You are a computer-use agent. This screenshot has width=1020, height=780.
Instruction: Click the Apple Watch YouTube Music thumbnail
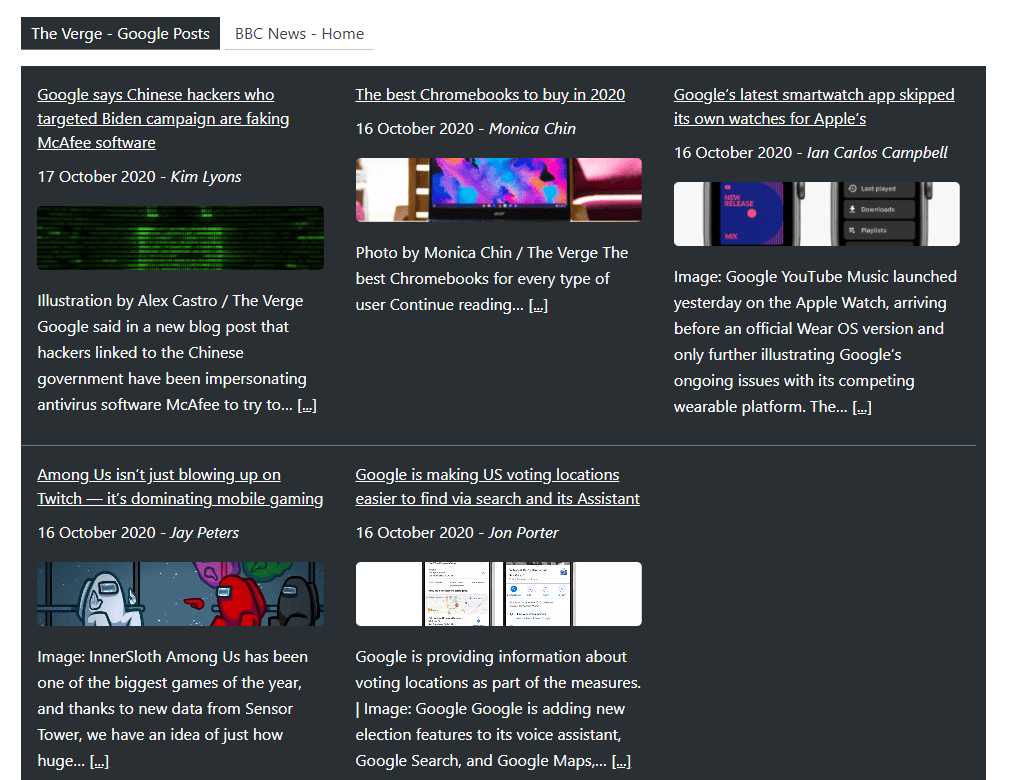tap(816, 214)
